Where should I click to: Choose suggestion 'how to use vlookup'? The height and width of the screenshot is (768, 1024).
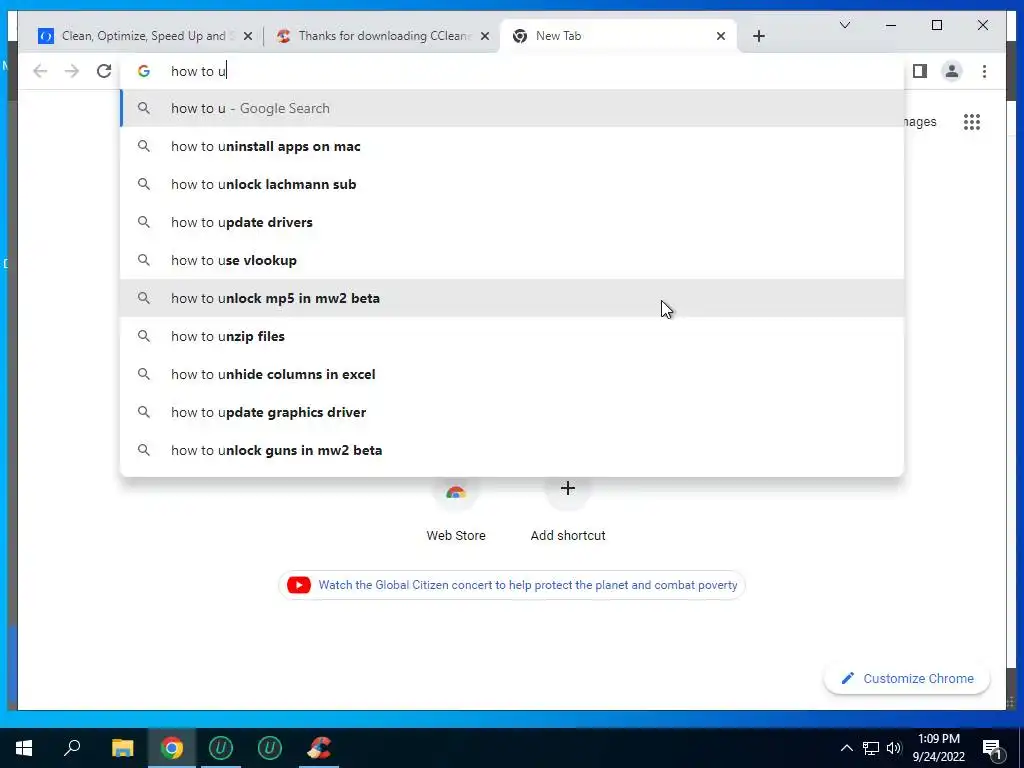[x=513, y=260]
